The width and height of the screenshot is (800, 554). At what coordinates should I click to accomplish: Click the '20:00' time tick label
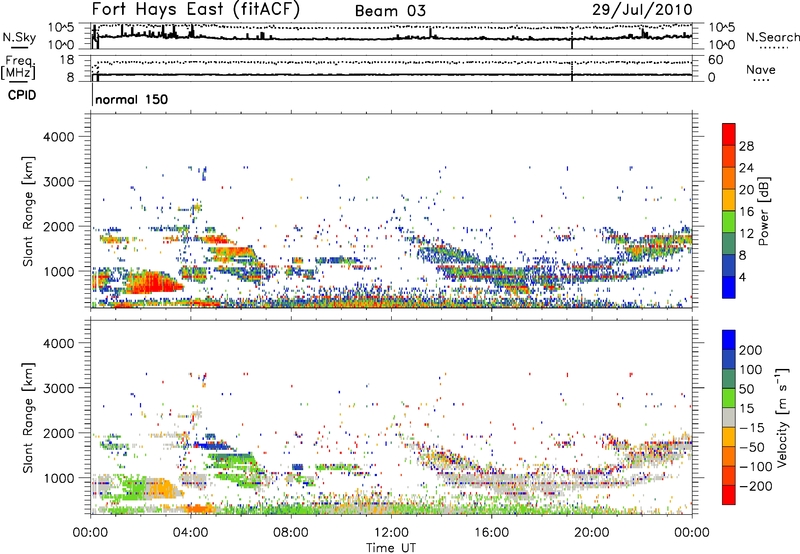(591, 533)
